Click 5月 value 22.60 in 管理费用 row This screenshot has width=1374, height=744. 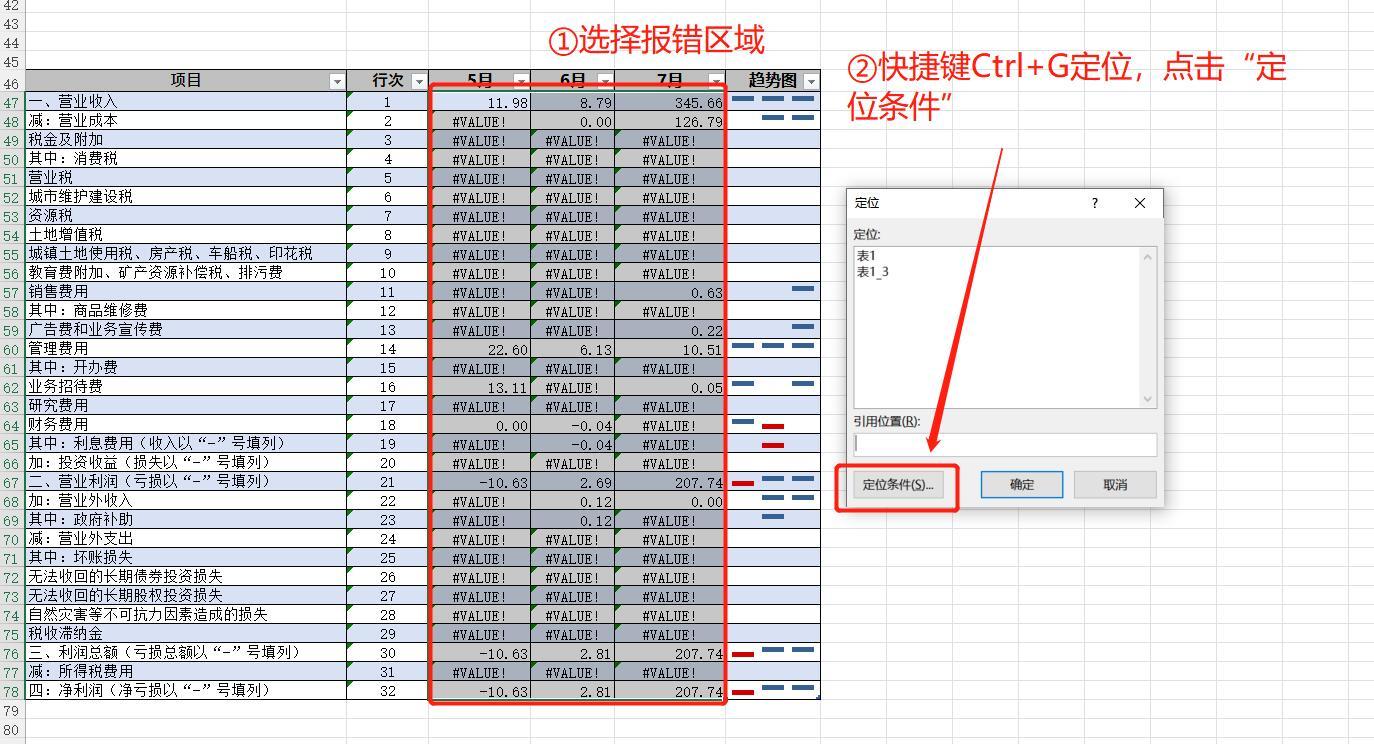(x=480, y=349)
